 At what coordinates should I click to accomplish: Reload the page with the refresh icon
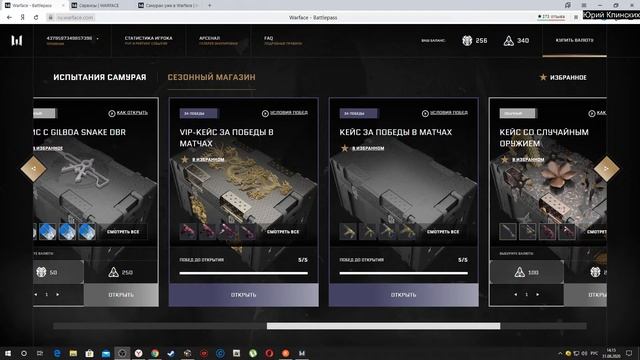click(36, 18)
